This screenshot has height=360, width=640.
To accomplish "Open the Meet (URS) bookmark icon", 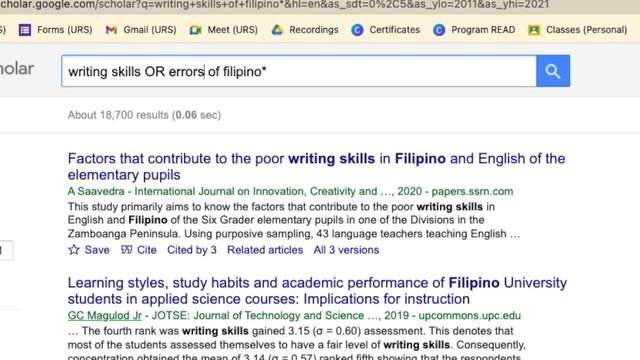I will point(196,30).
